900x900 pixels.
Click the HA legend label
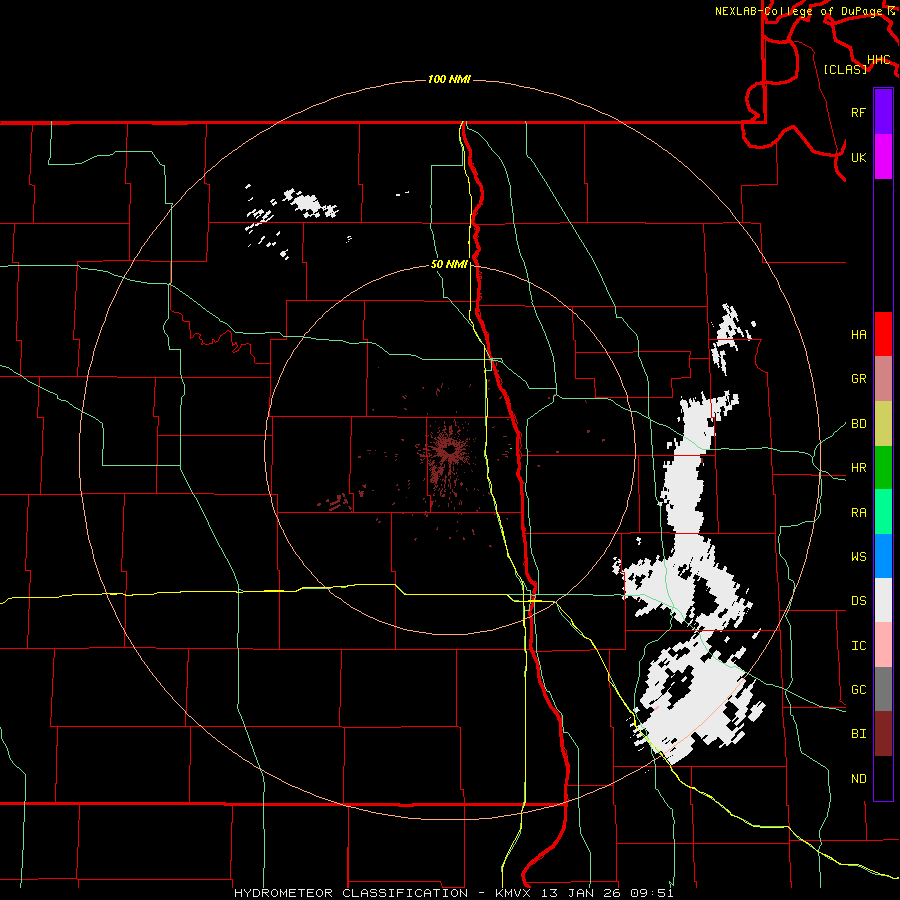tap(858, 335)
